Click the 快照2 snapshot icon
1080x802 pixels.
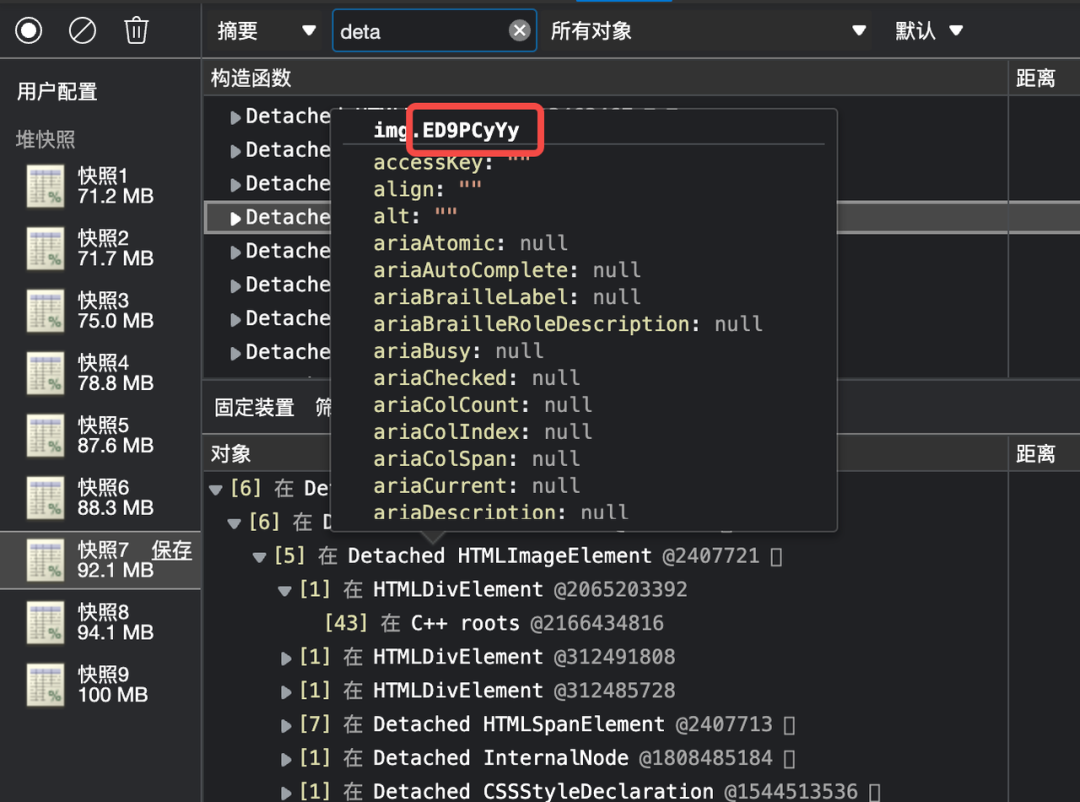(45, 248)
